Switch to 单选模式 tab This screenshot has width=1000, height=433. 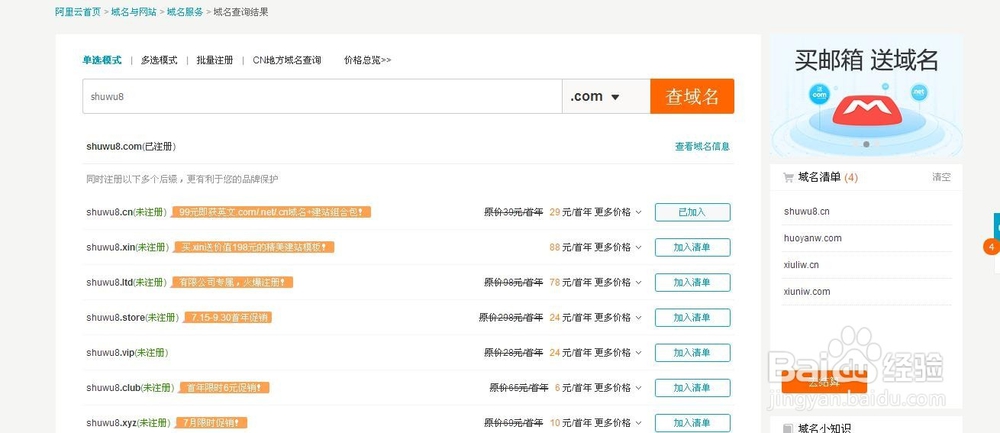pyautogui.click(x=101, y=60)
